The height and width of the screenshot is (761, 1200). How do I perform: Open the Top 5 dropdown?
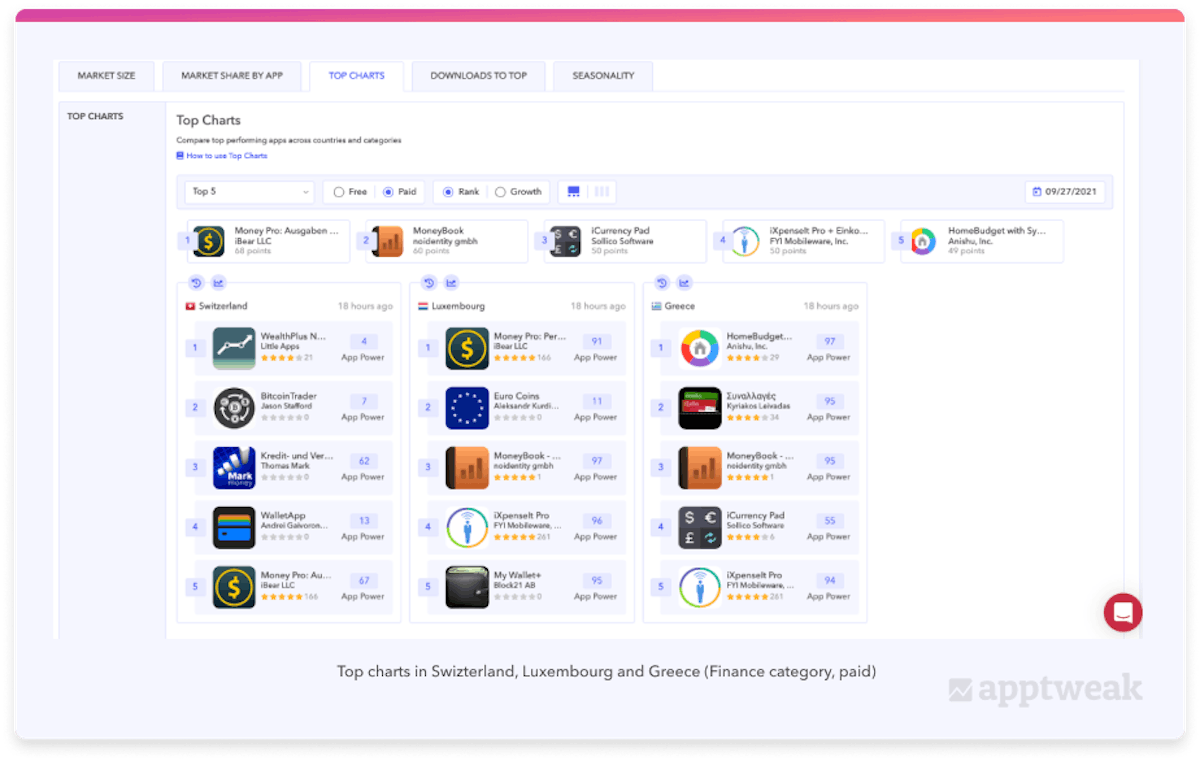(250, 192)
